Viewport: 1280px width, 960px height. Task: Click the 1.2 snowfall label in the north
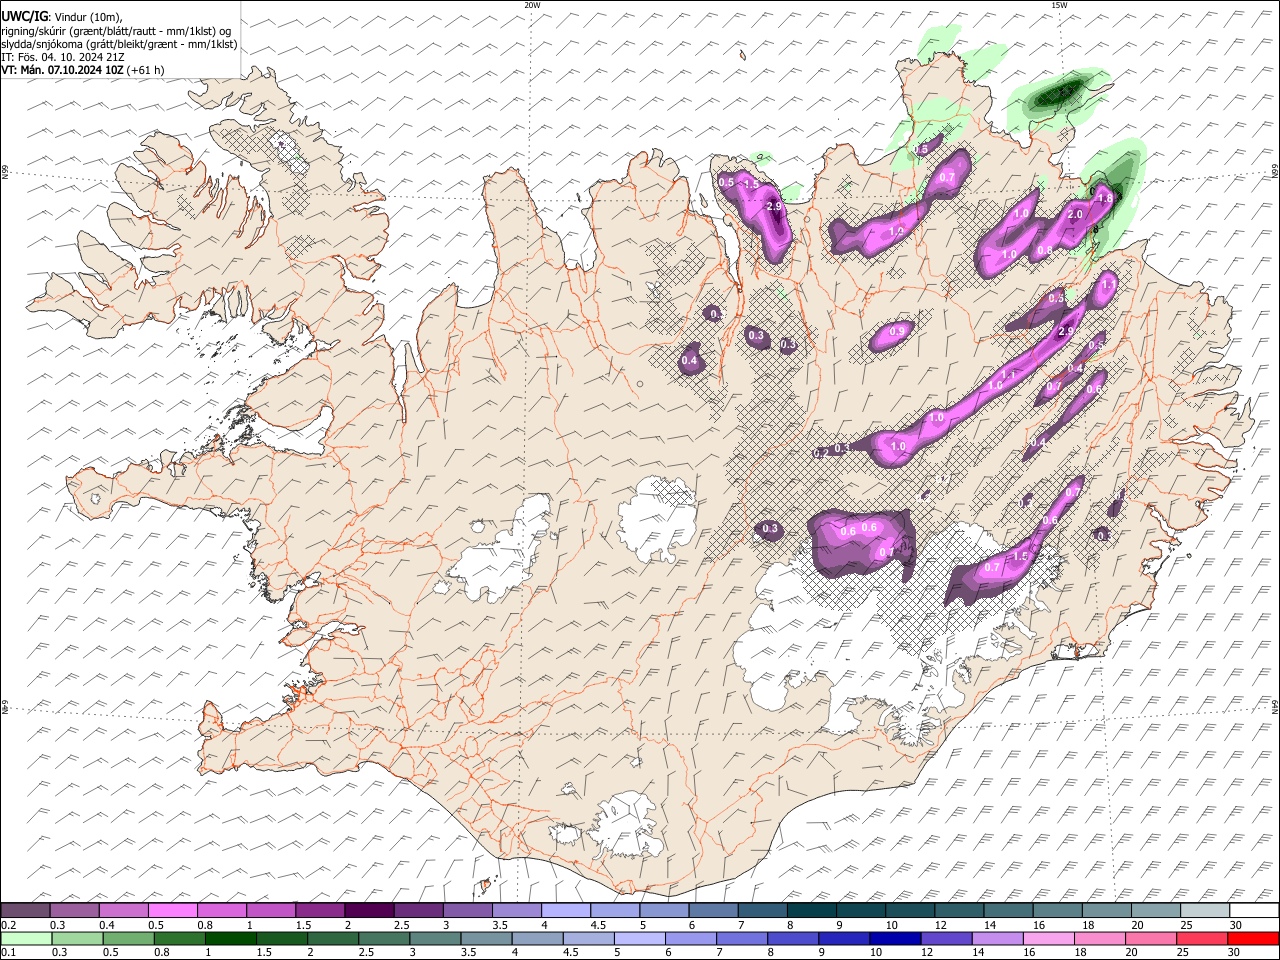896,232
